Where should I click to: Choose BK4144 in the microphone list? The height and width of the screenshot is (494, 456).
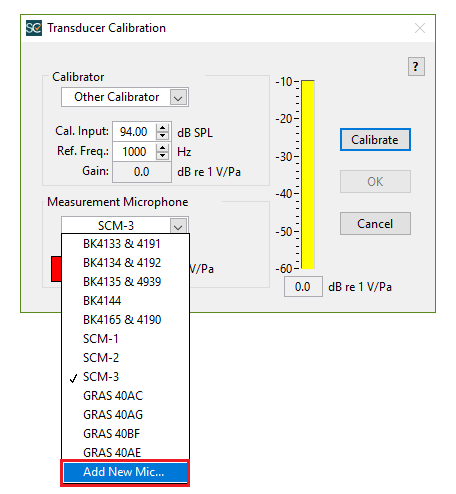(125, 301)
